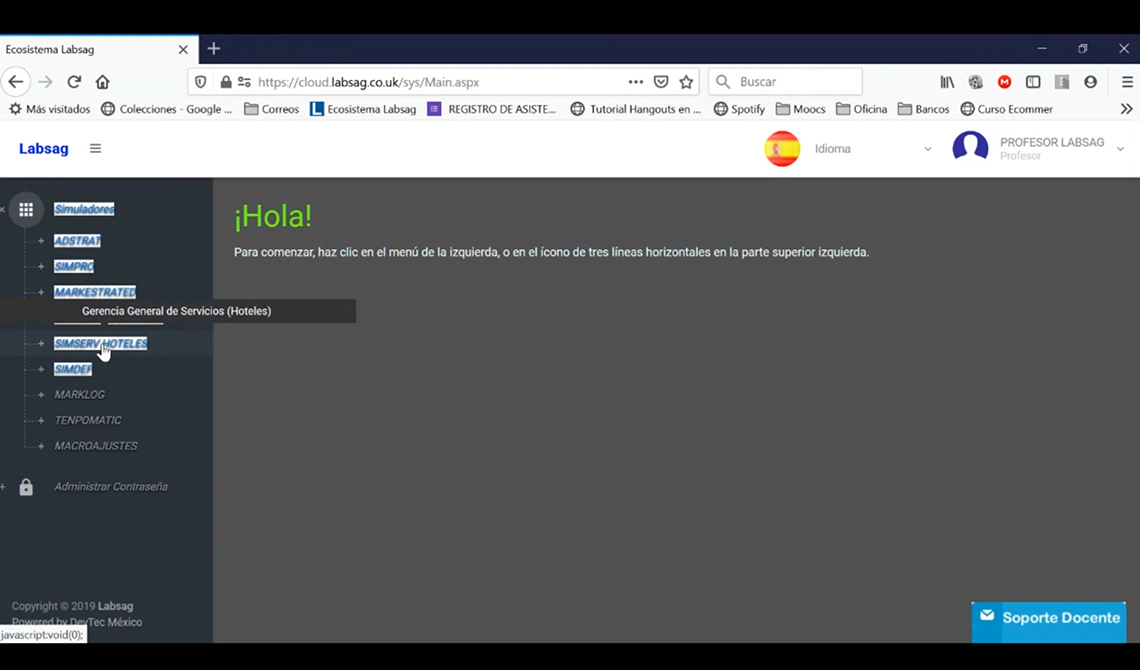This screenshot has width=1140, height=670.
Task: Expand the MACROAJUSTES tree node
Action: tap(41, 446)
